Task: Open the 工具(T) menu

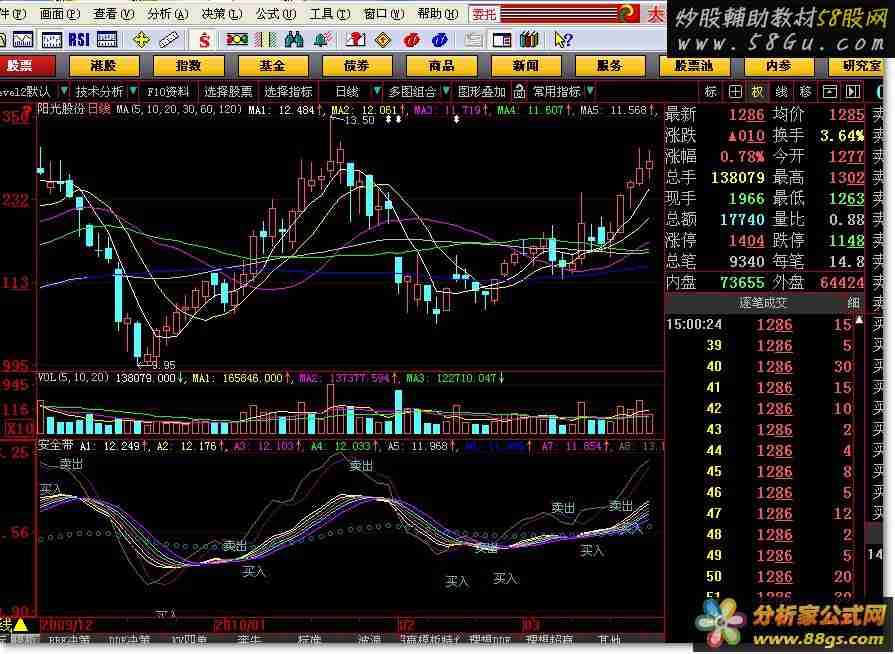Action: tap(330, 14)
